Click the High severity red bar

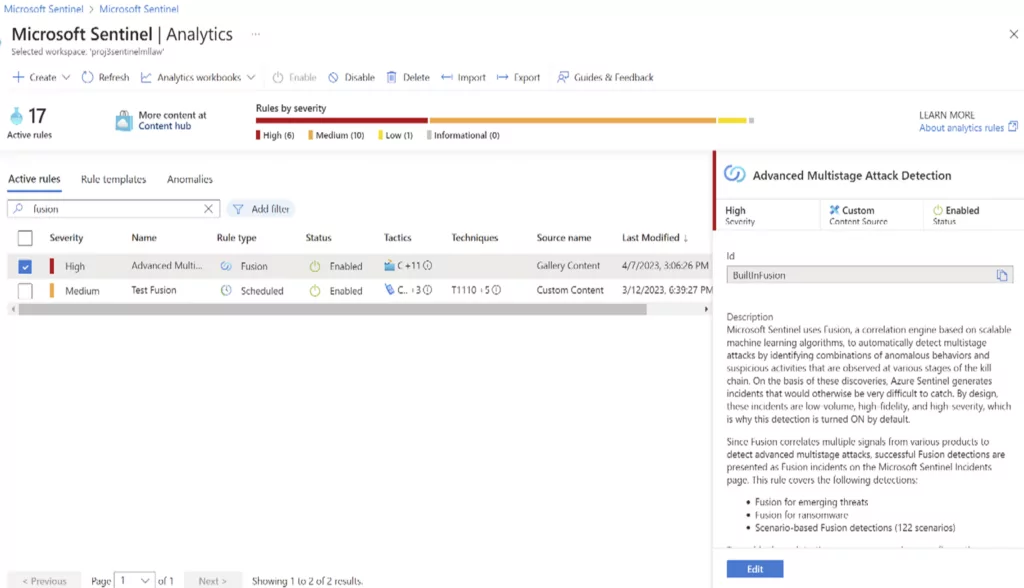[x=342, y=120]
